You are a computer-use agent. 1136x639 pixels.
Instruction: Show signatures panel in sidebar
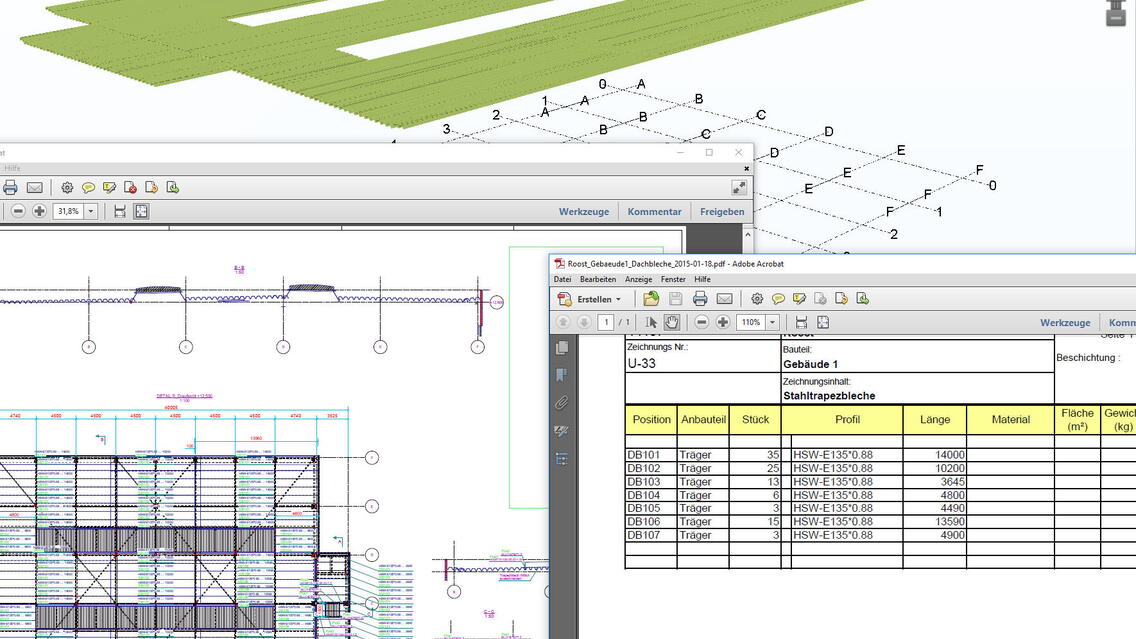tap(561, 431)
